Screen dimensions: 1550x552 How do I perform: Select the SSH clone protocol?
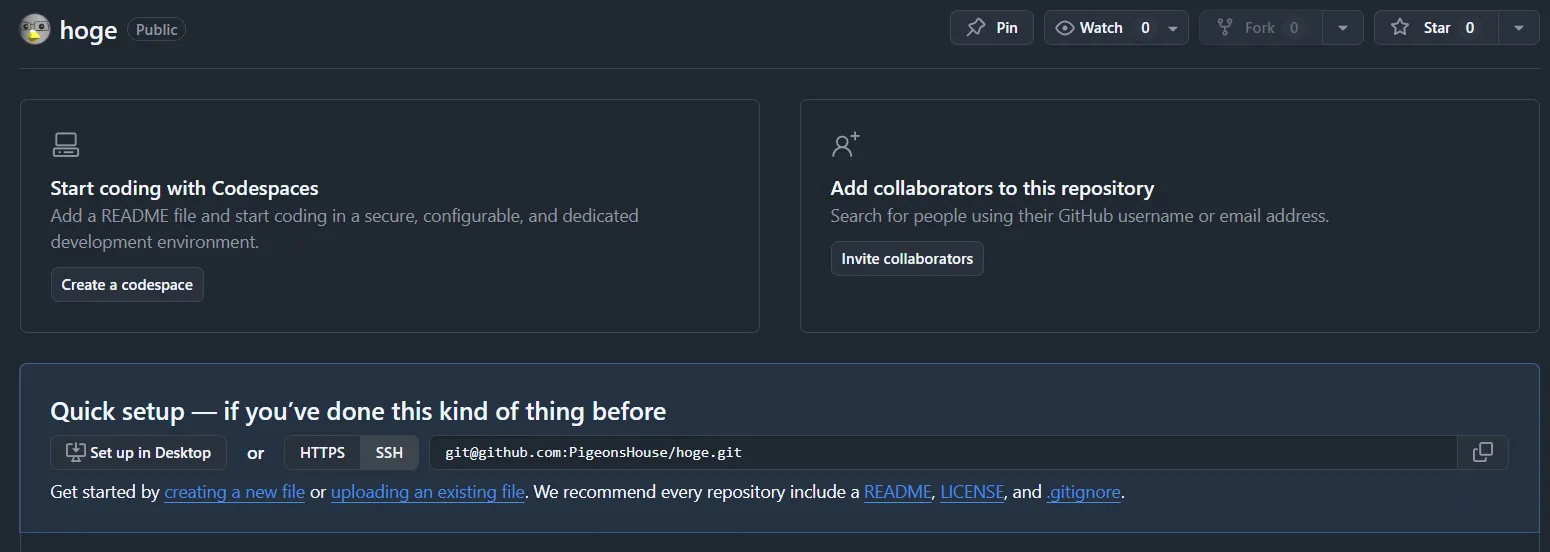click(x=389, y=453)
